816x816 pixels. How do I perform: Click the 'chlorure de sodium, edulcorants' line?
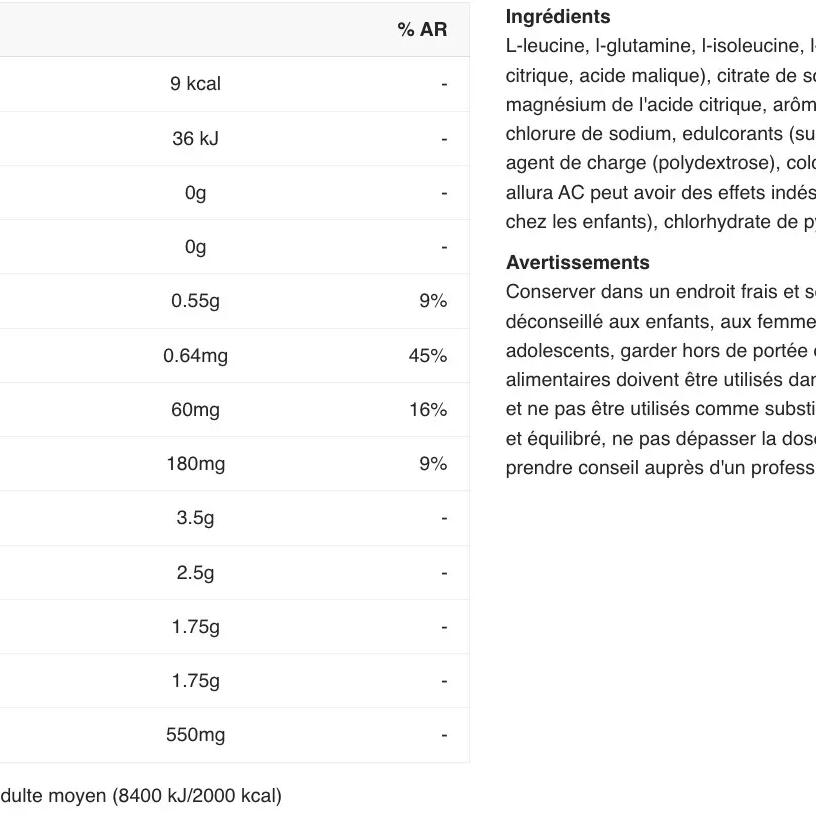[x=660, y=134]
